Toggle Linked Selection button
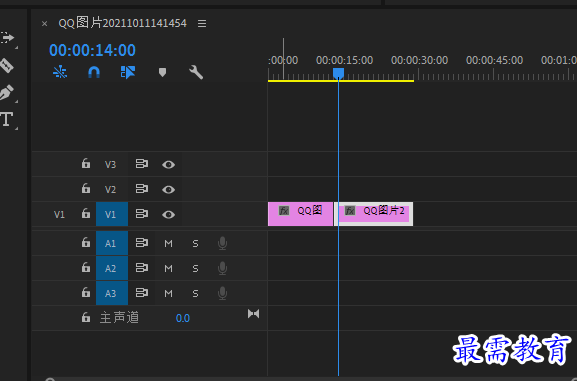577x381 pixels. [x=128, y=72]
